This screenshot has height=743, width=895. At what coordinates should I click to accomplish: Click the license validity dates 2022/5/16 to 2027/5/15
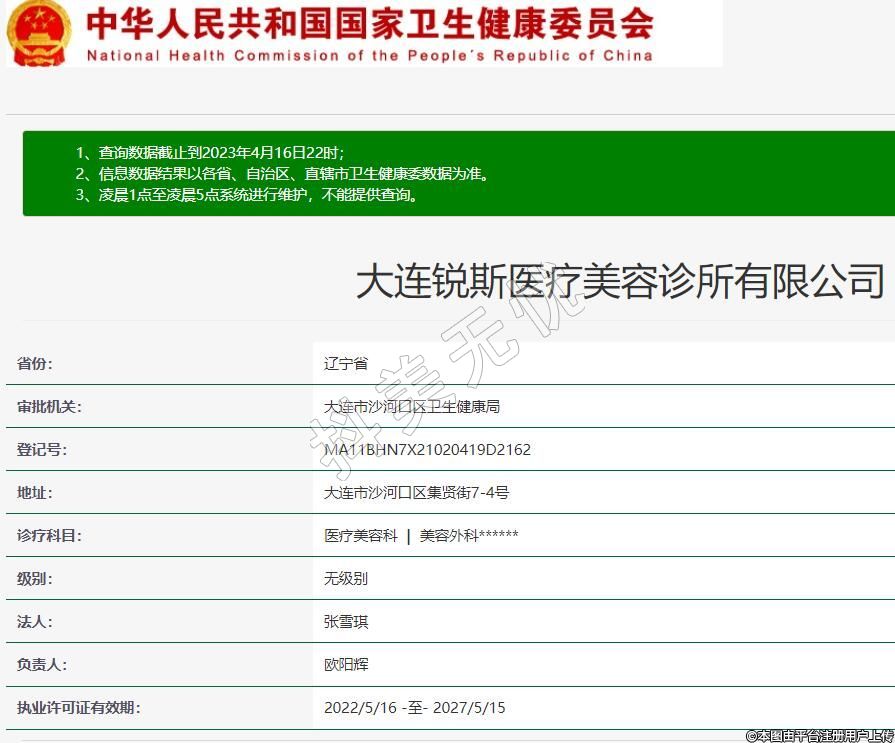click(x=414, y=708)
